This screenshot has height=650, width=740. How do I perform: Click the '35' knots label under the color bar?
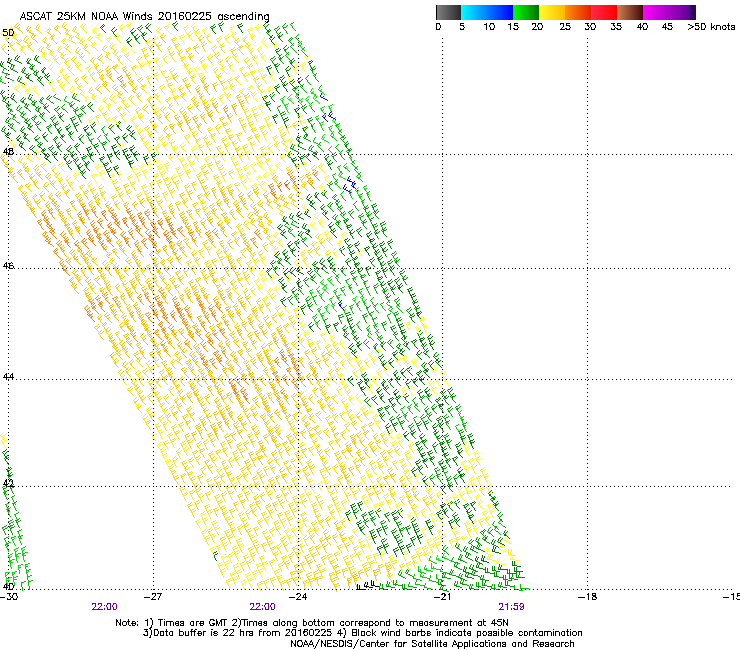[616, 27]
